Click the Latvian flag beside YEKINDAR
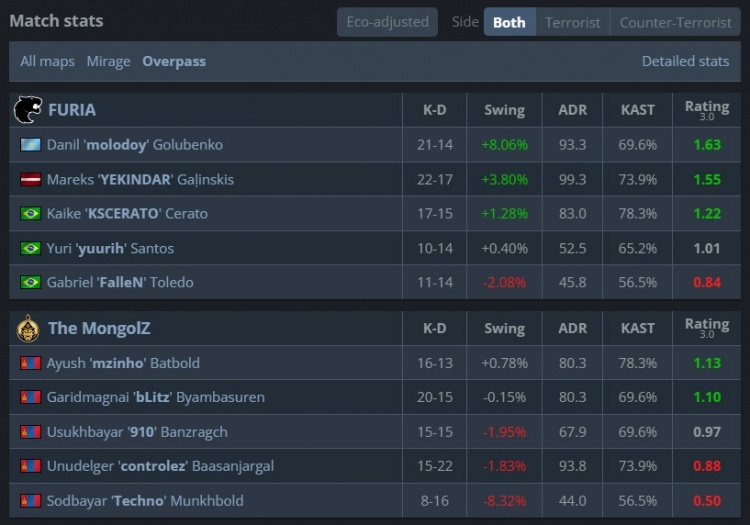Viewport: 750px width, 525px height. tap(30, 179)
